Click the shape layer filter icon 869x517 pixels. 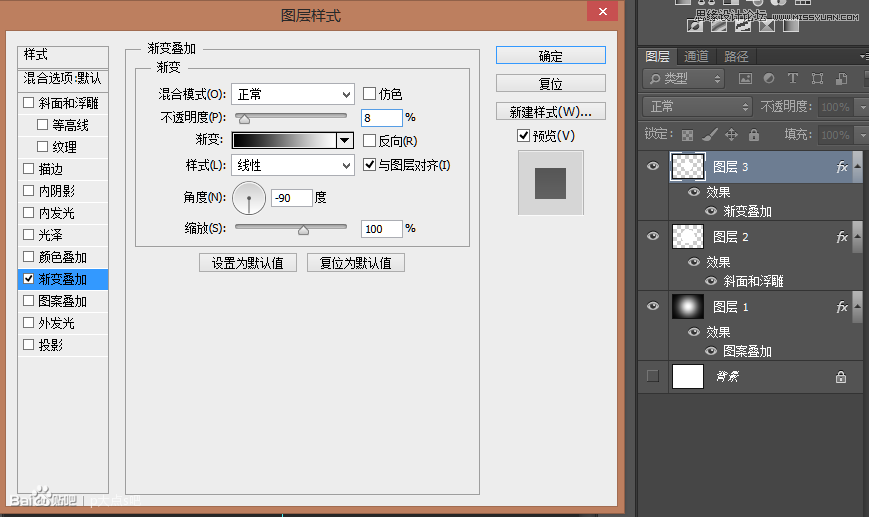point(818,79)
